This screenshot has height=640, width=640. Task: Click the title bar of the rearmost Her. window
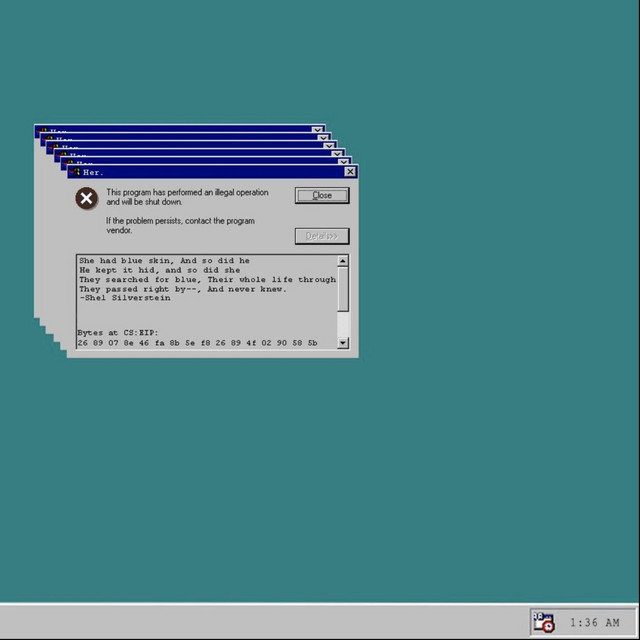pyautogui.click(x=180, y=129)
